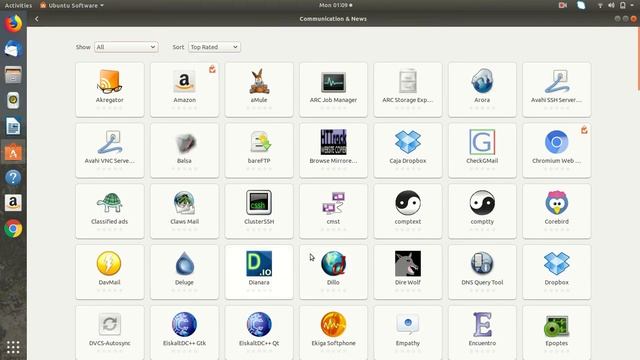Open the Claws Mail tile
Image resolution: width=640 pixels, height=360 pixels.
pos(184,211)
